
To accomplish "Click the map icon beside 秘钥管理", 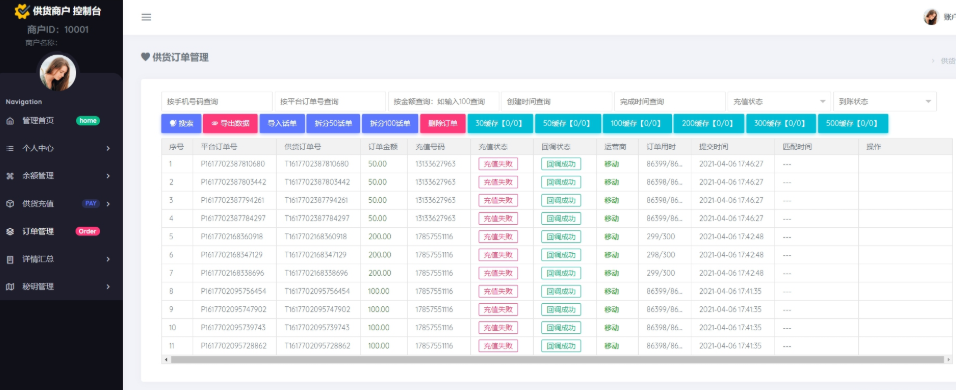I will tap(10, 286).
